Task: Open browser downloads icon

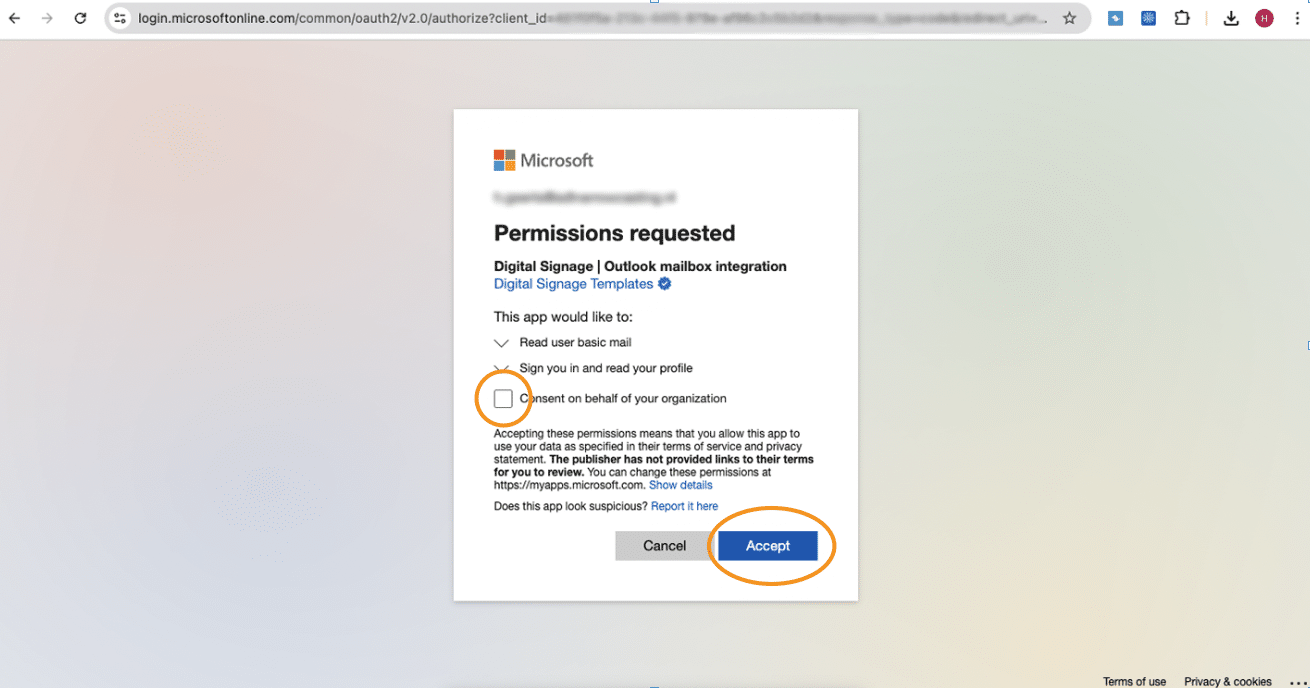Action: (x=1232, y=18)
